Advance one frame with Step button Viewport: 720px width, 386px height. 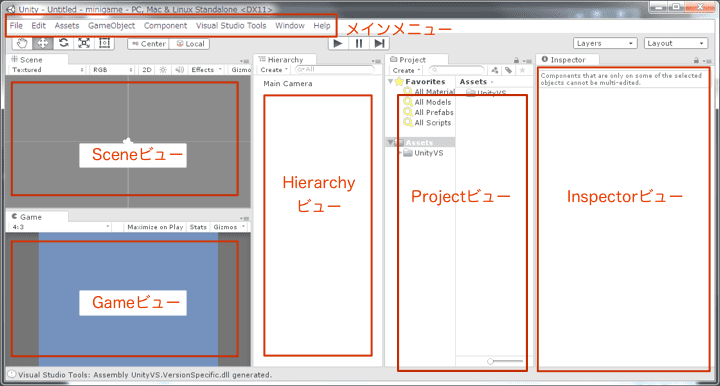tap(379, 43)
